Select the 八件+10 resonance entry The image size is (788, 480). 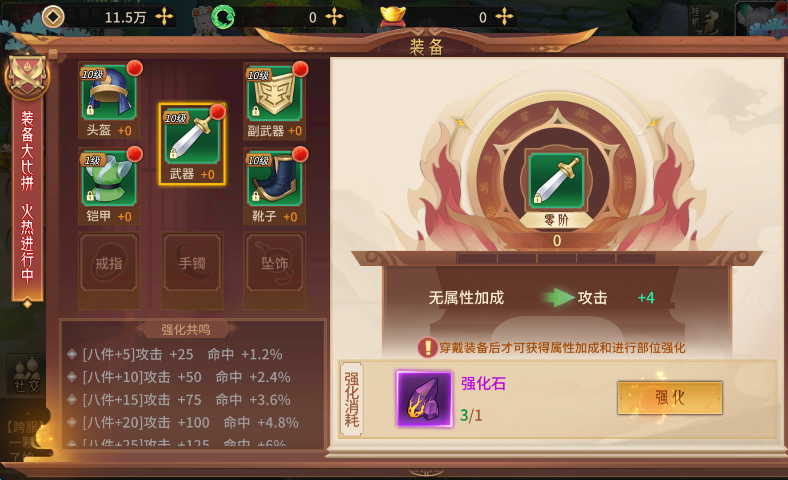[x=186, y=377]
